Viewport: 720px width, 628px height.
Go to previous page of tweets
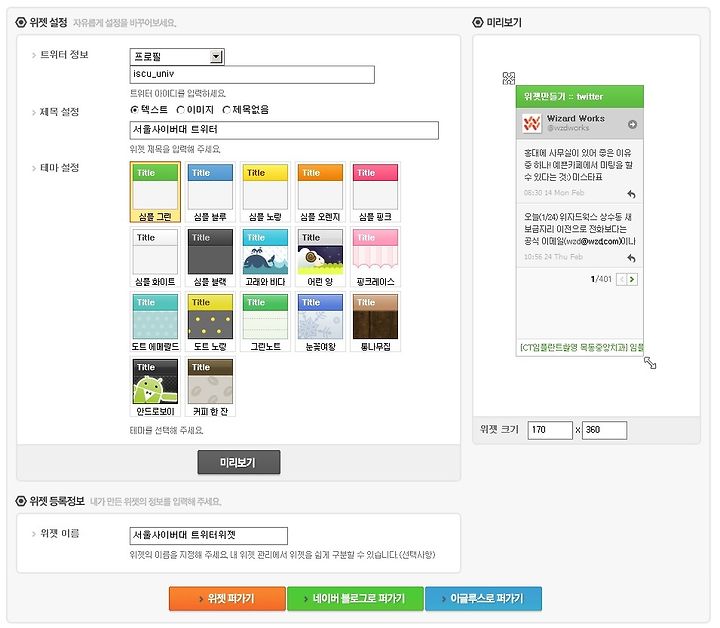[x=622, y=279]
